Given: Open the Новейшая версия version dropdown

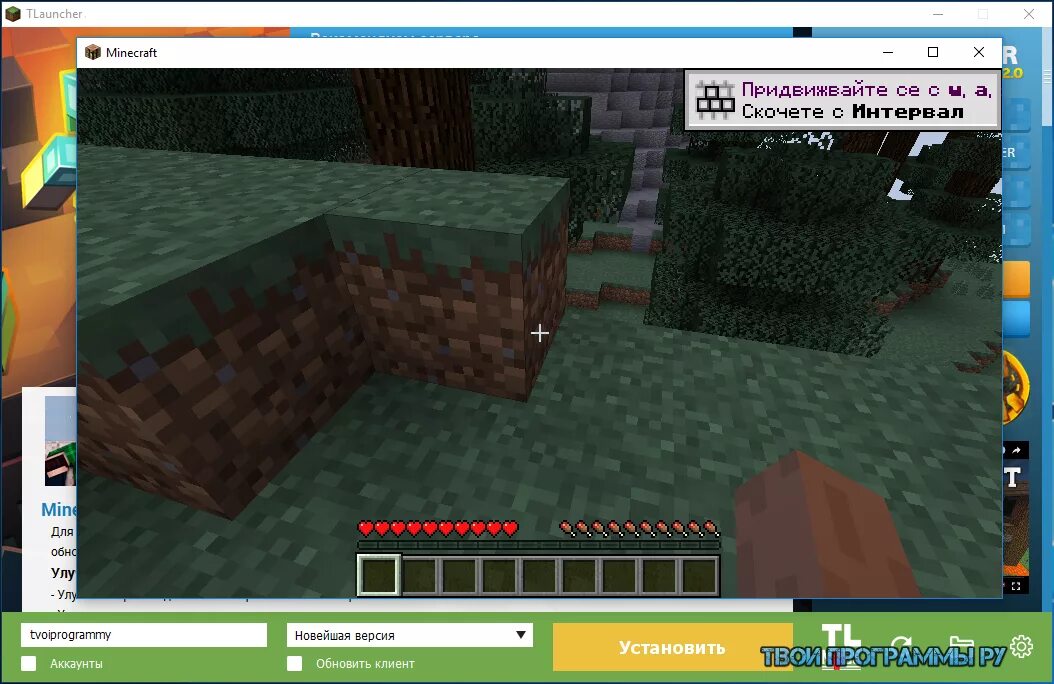Looking at the screenshot, I should click(410, 635).
